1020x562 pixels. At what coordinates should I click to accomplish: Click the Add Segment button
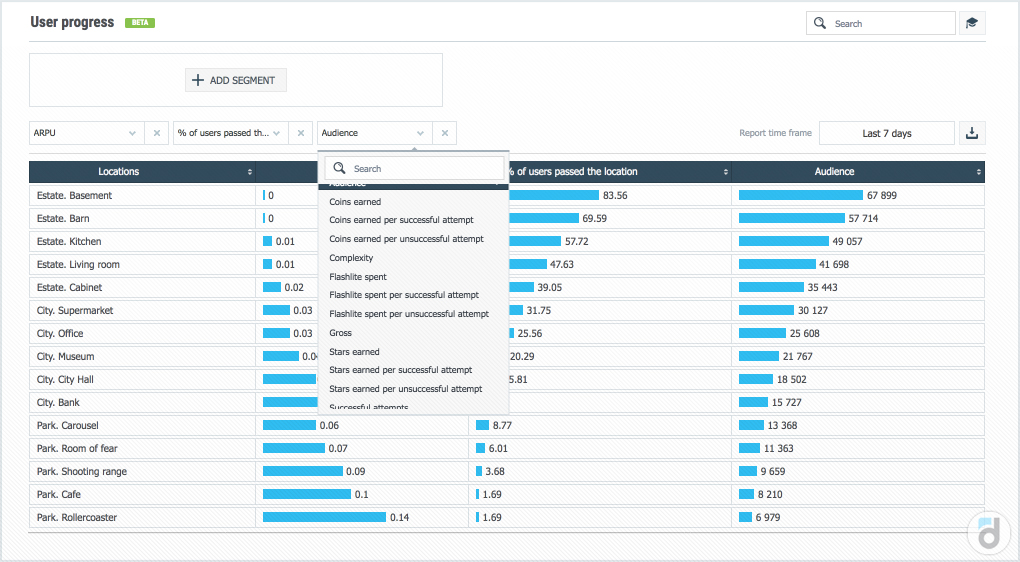pos(236,80)
